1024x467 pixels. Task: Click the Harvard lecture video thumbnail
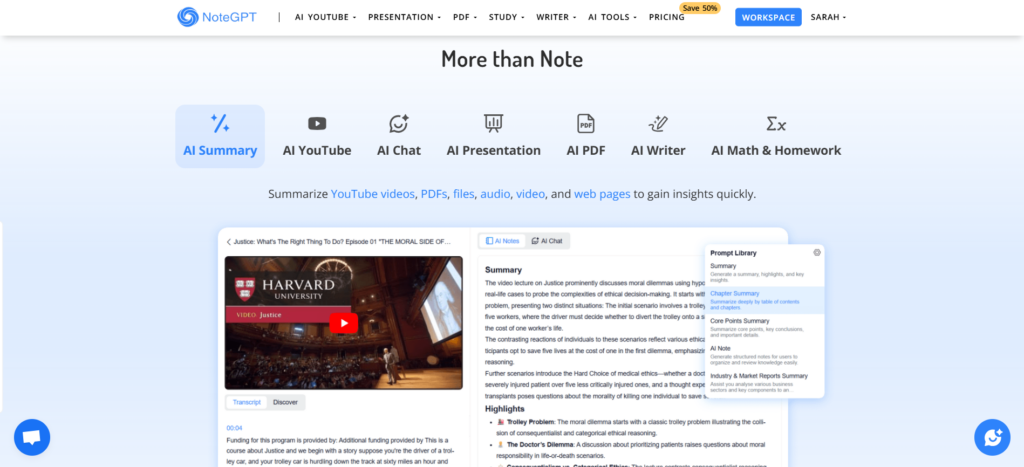pos(344,323)
